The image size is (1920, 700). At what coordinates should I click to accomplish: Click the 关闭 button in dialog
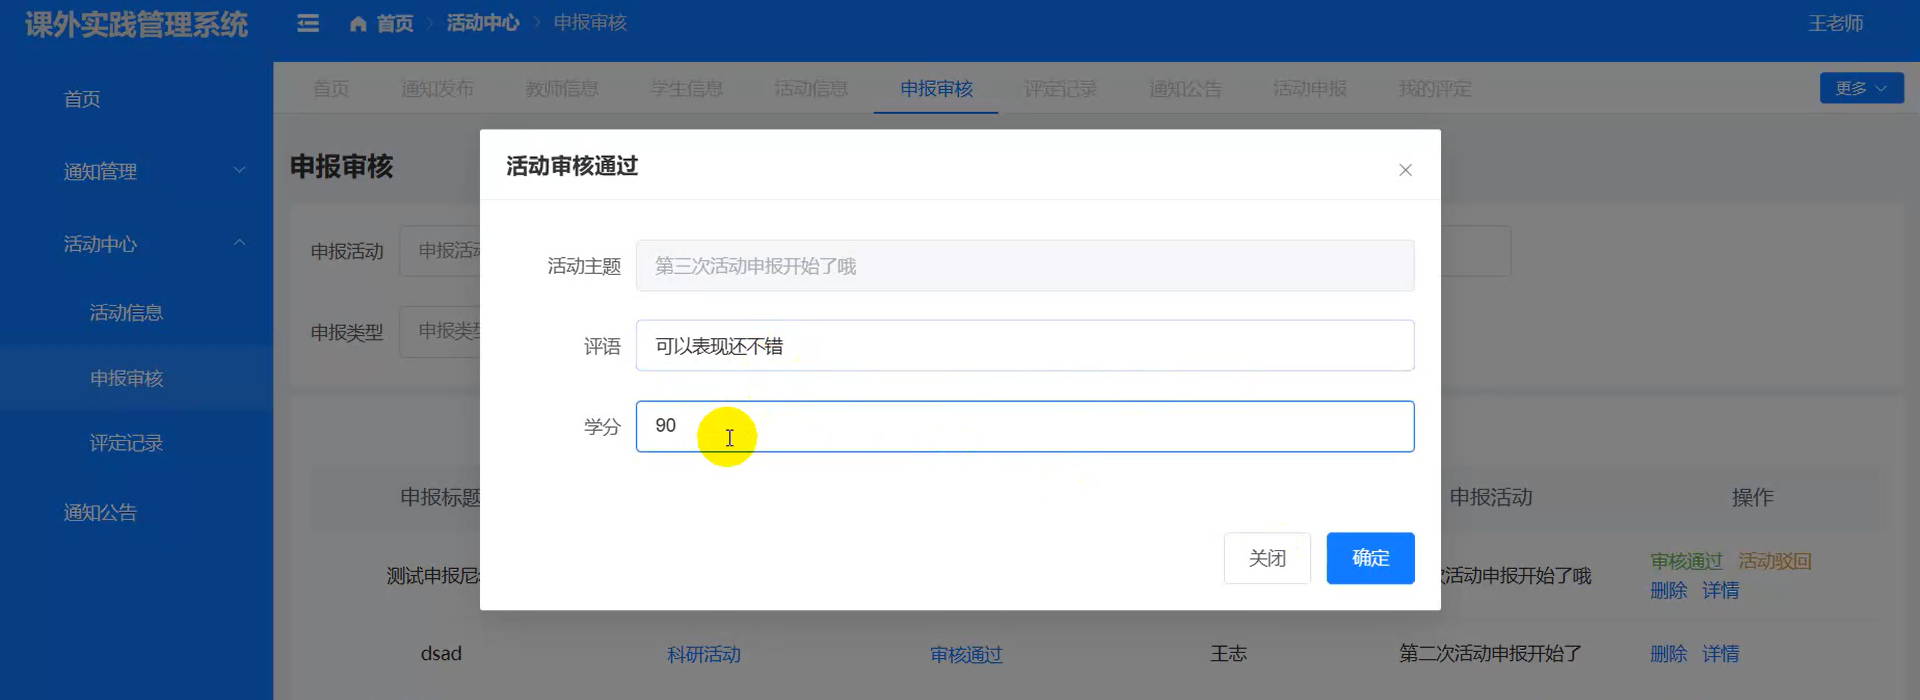click(1266, 558)
